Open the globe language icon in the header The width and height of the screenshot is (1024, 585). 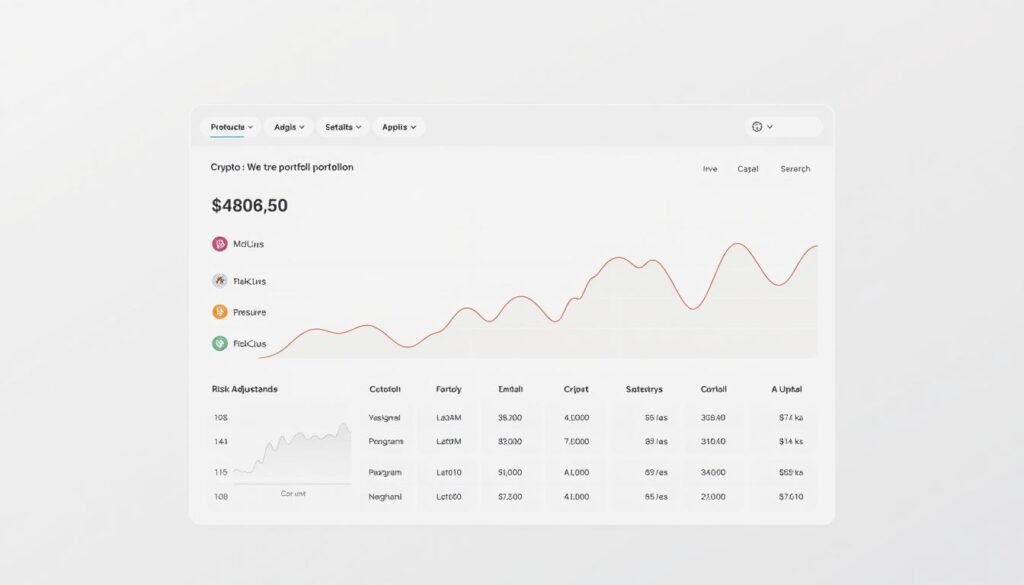[758, 126]
